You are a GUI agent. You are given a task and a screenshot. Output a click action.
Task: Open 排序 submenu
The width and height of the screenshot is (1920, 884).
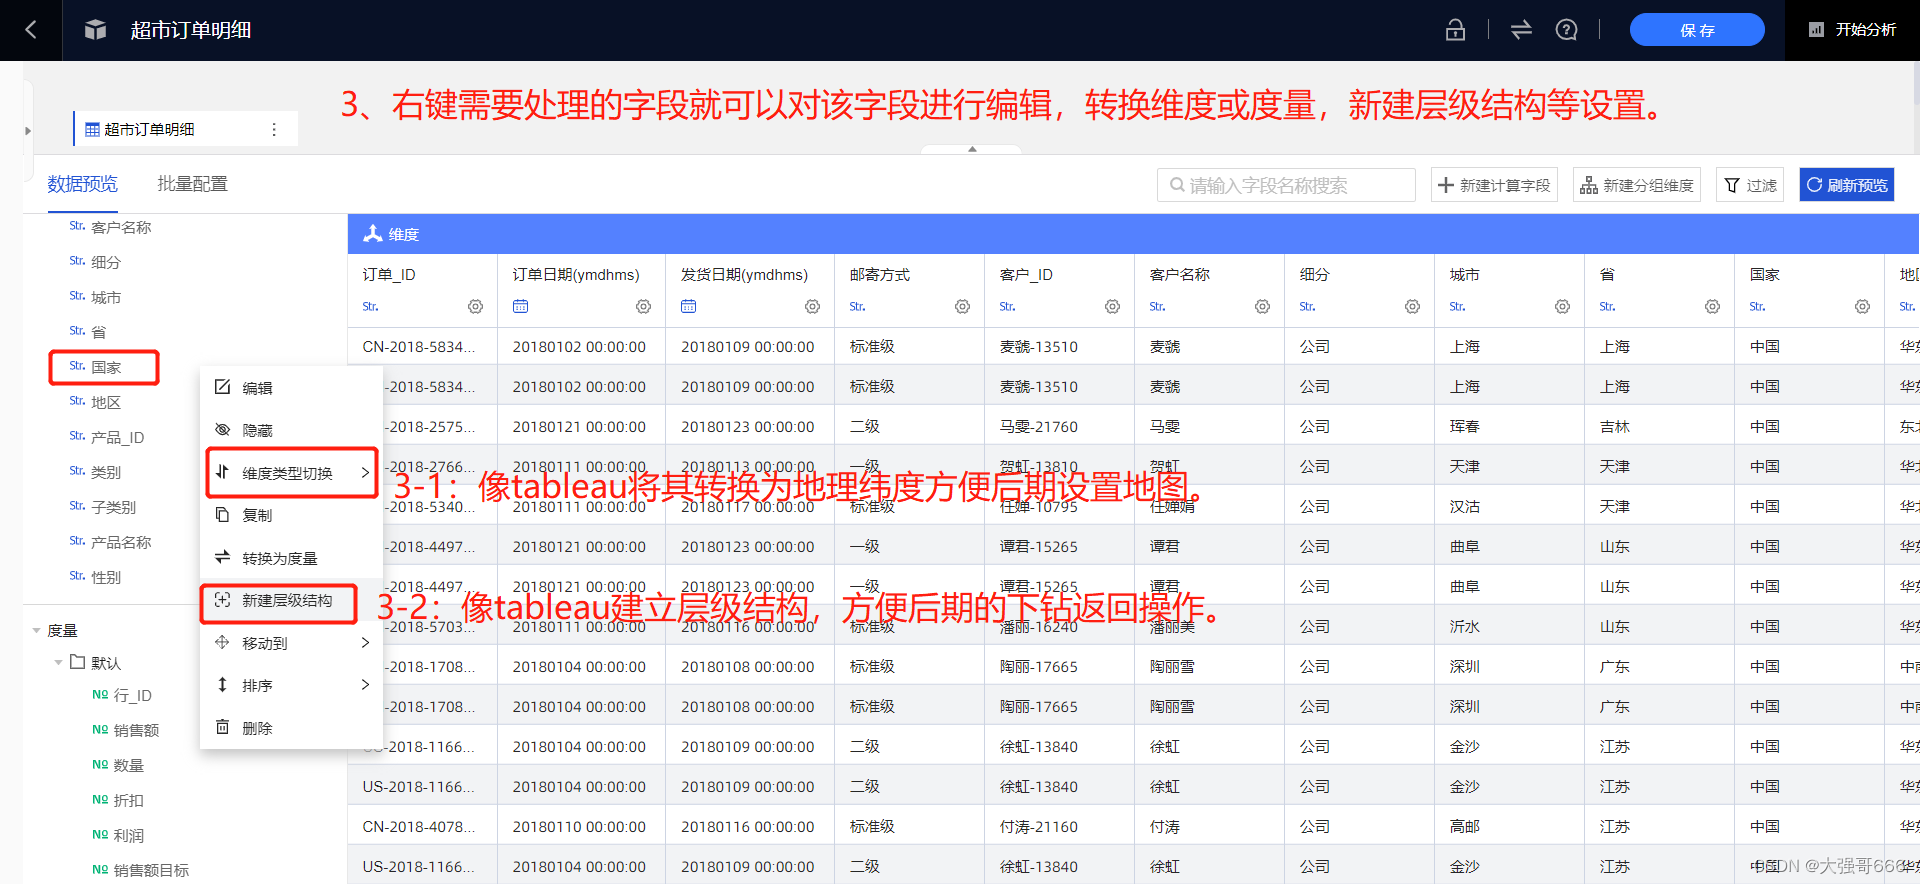coord(291,686)
